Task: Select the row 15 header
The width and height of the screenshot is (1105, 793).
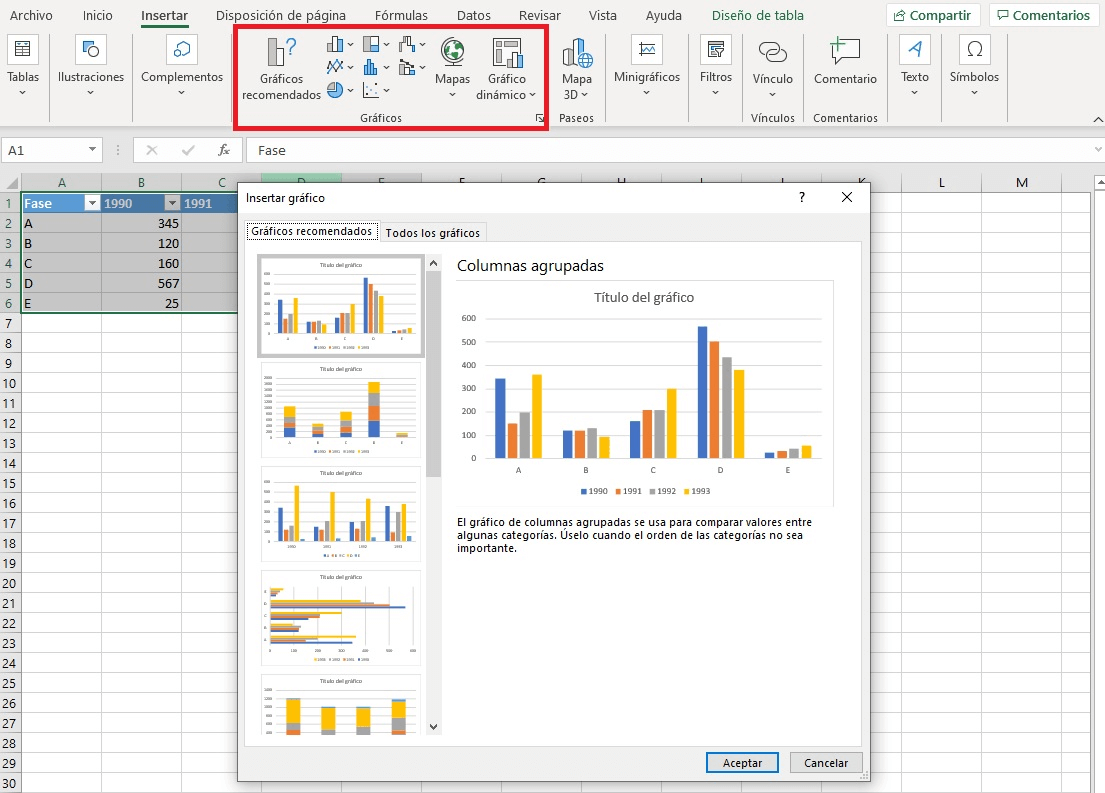Action: pyautogui.click(x=10, y=483)
